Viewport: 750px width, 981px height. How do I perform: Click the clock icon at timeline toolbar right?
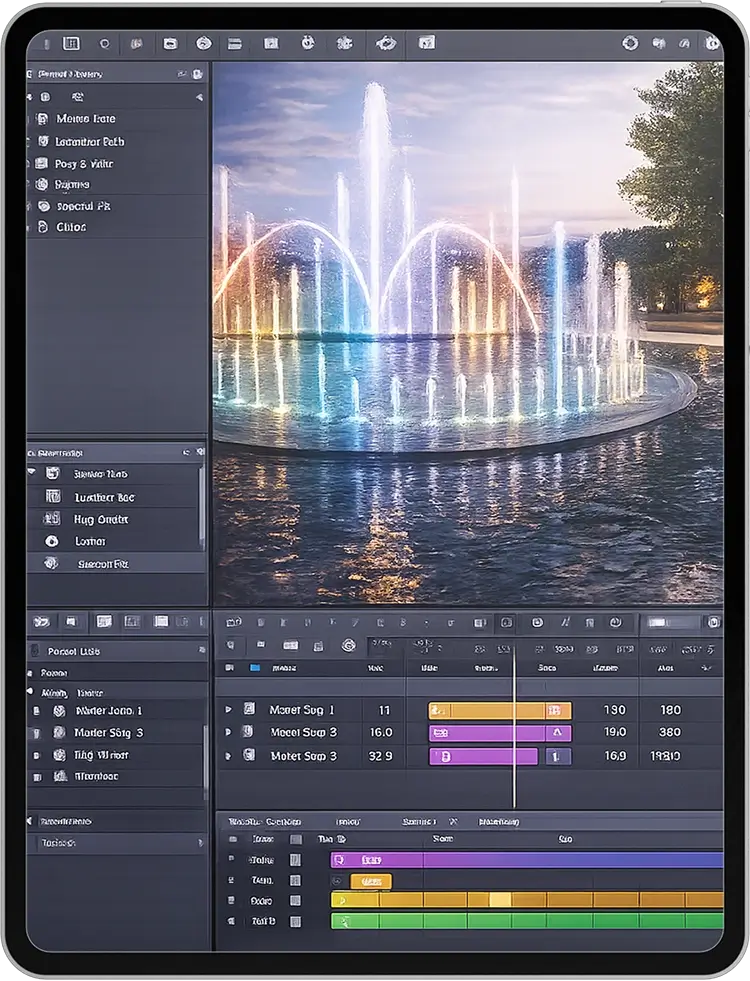(x=616, y=623)
